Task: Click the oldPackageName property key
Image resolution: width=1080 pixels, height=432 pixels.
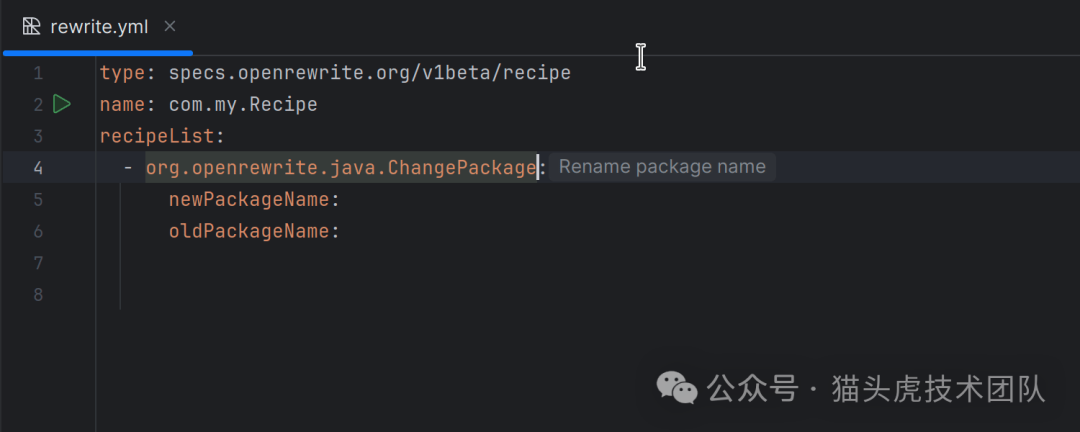Action: (249, 231)
